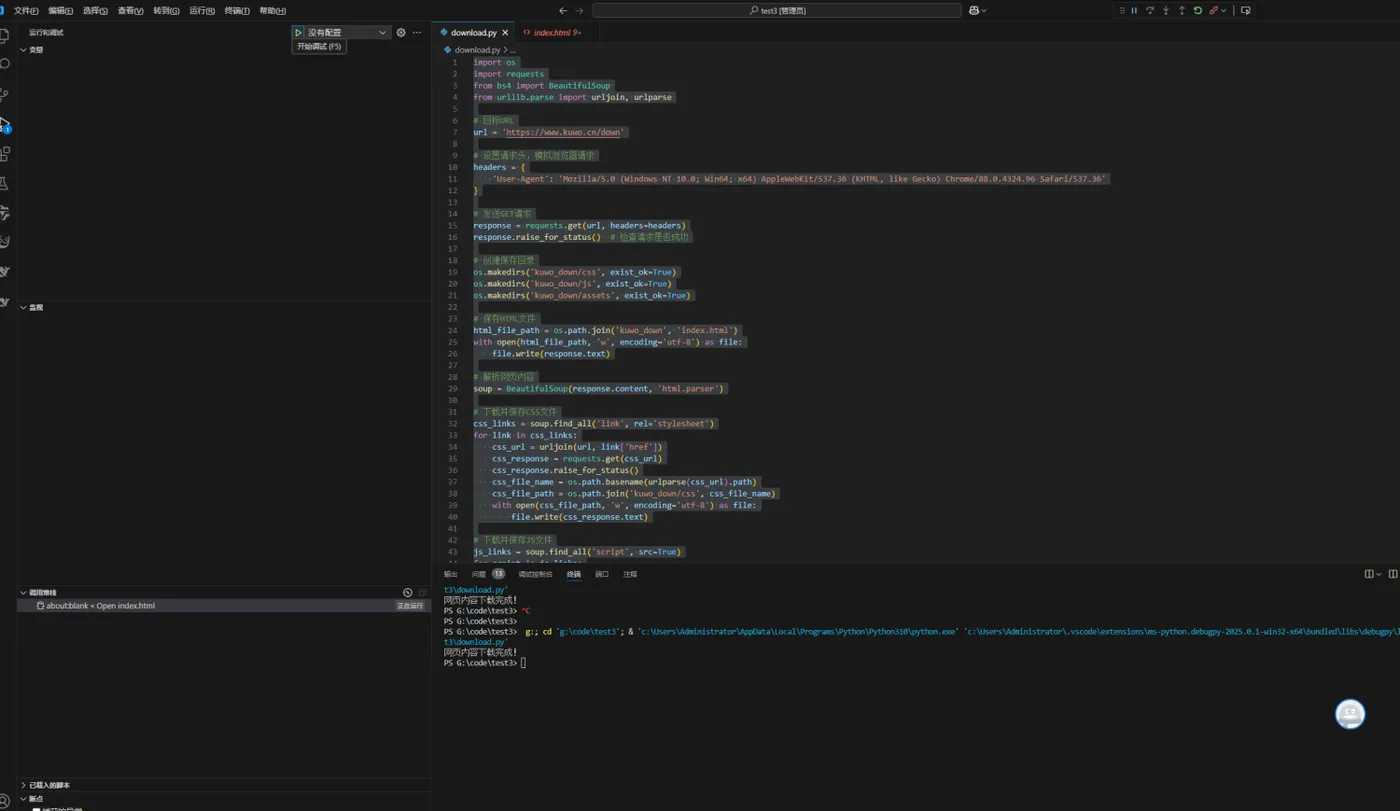Image resolution: width=1400 pixels, height=811 pixels.
Task: Open launch.json via the gear icon
Action: pyautogui.click(x=401, y=33)
